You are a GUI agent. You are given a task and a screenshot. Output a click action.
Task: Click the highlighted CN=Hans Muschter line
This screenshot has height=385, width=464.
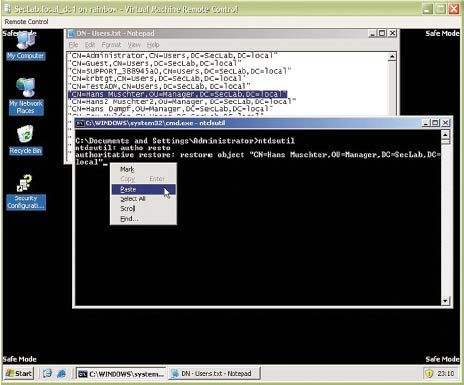tap(177, 94)
